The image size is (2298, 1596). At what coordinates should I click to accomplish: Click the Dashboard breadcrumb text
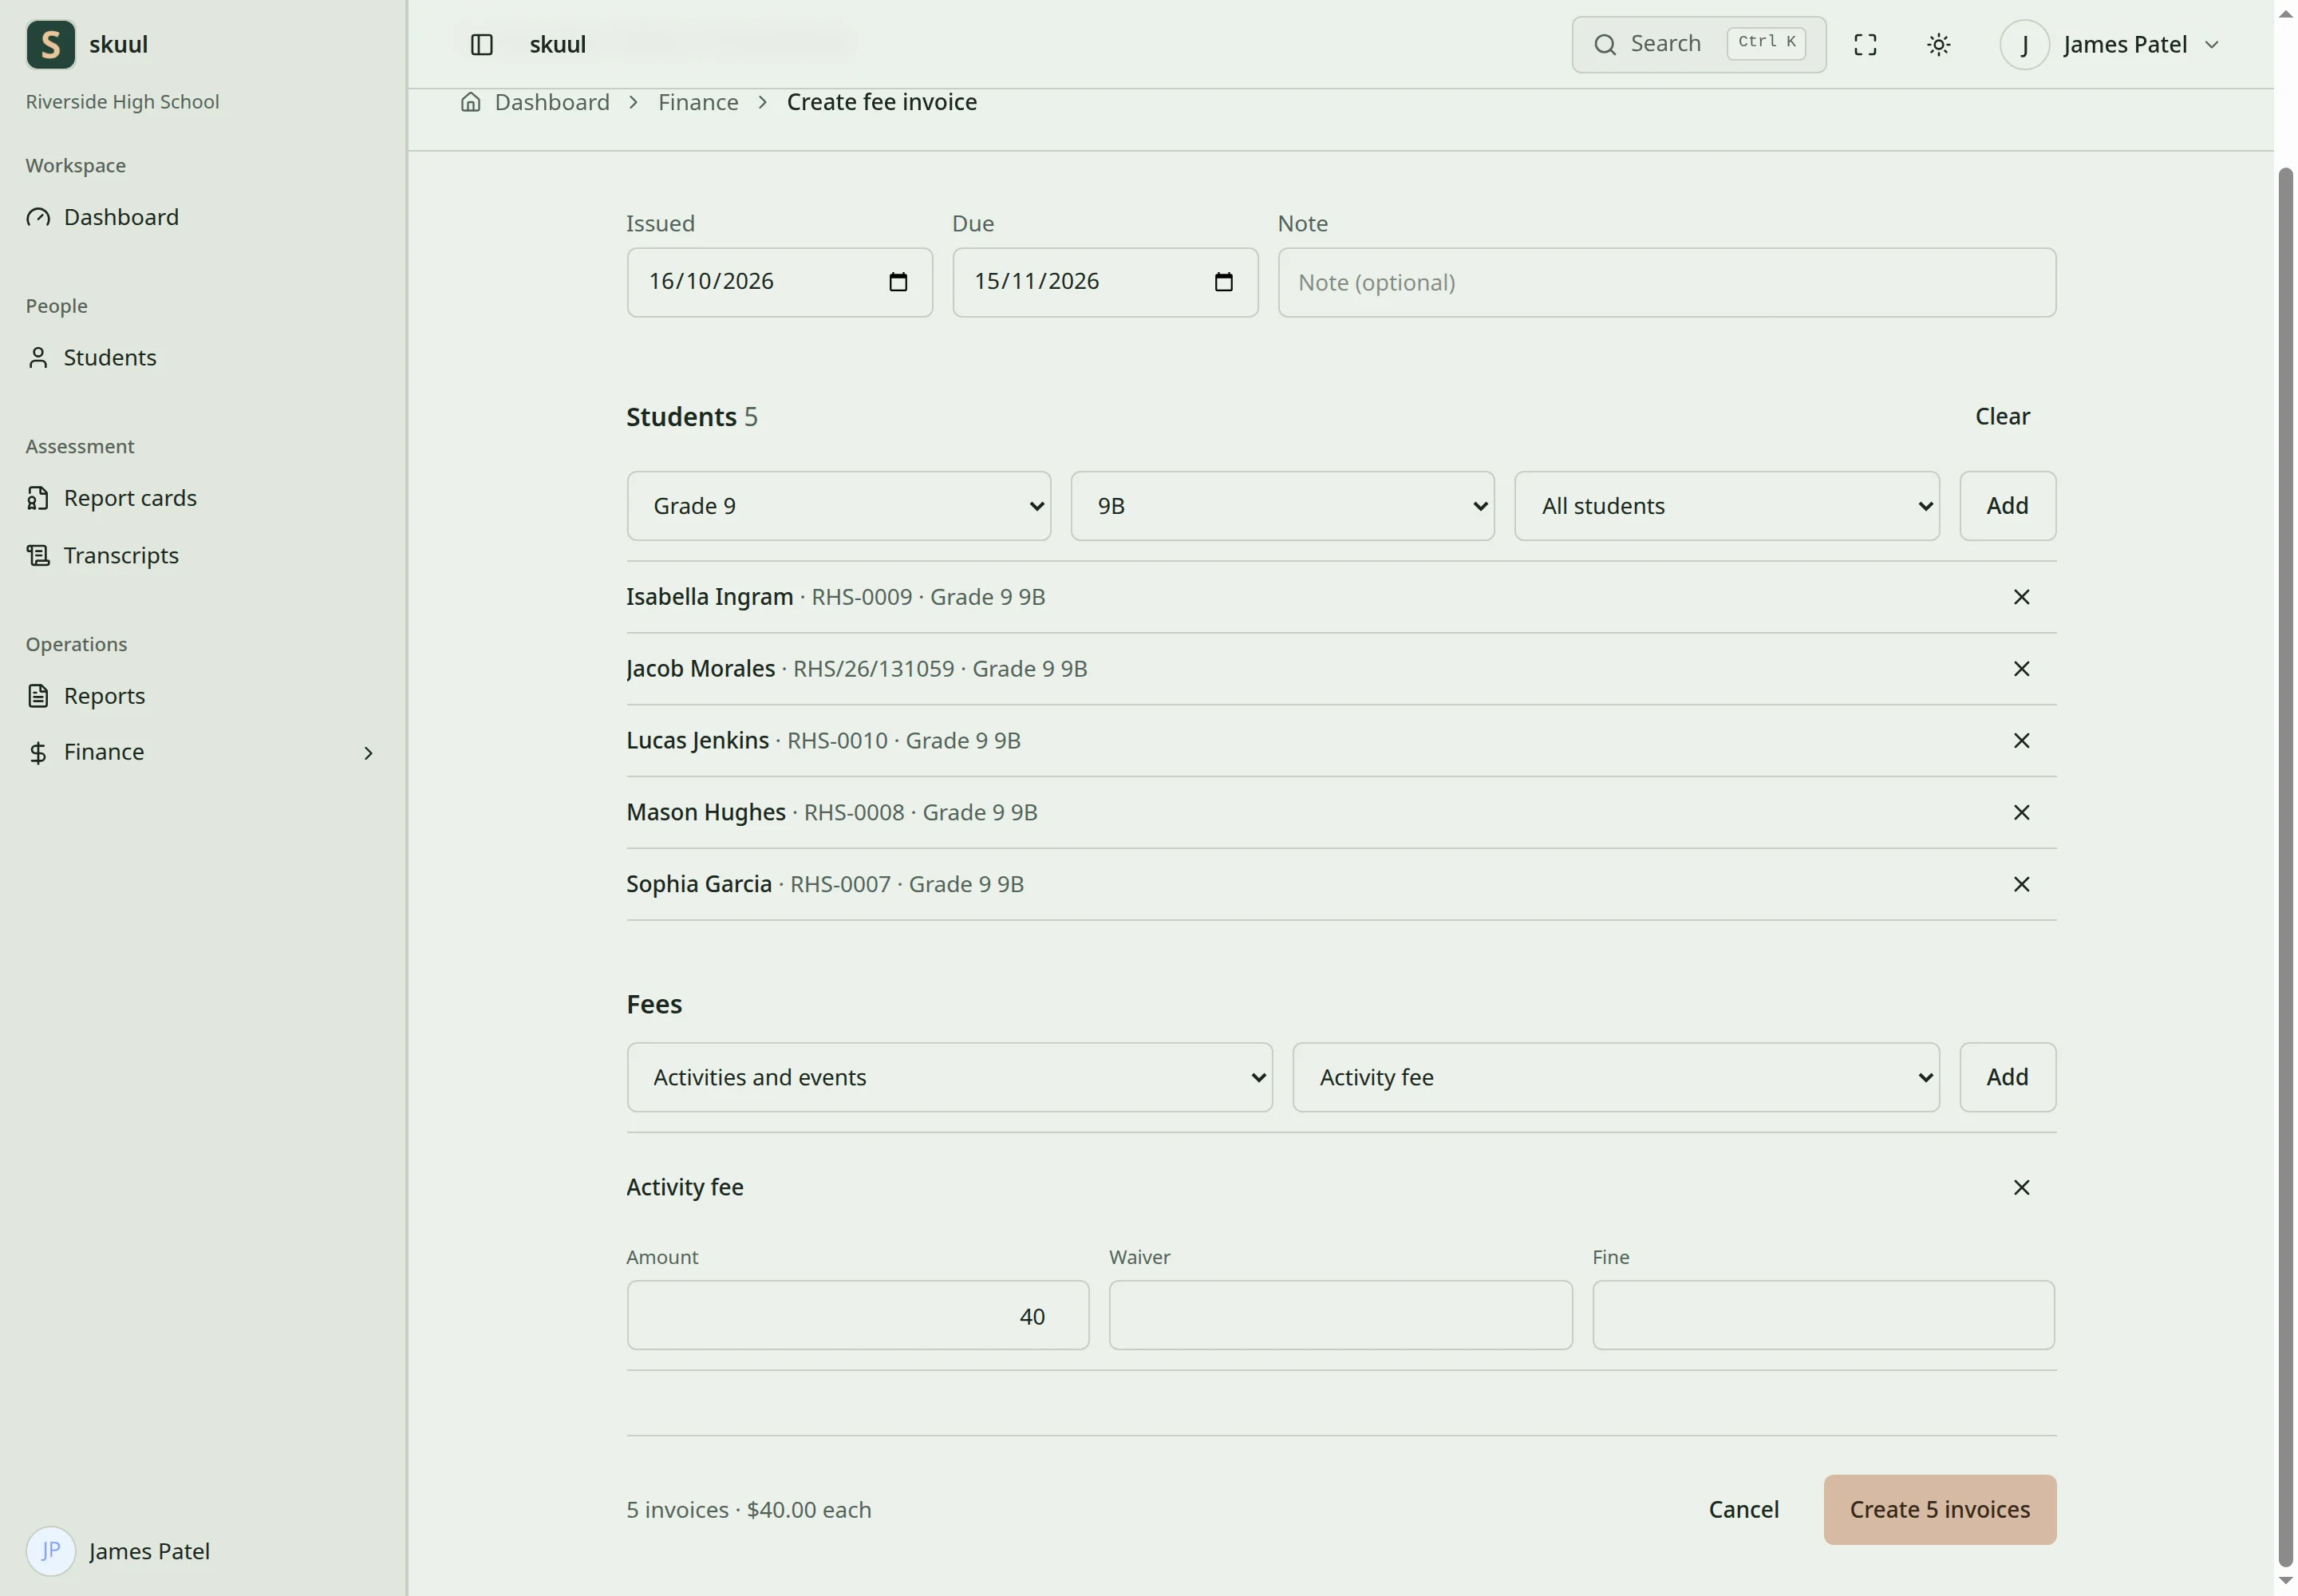[x=552, y=102]
